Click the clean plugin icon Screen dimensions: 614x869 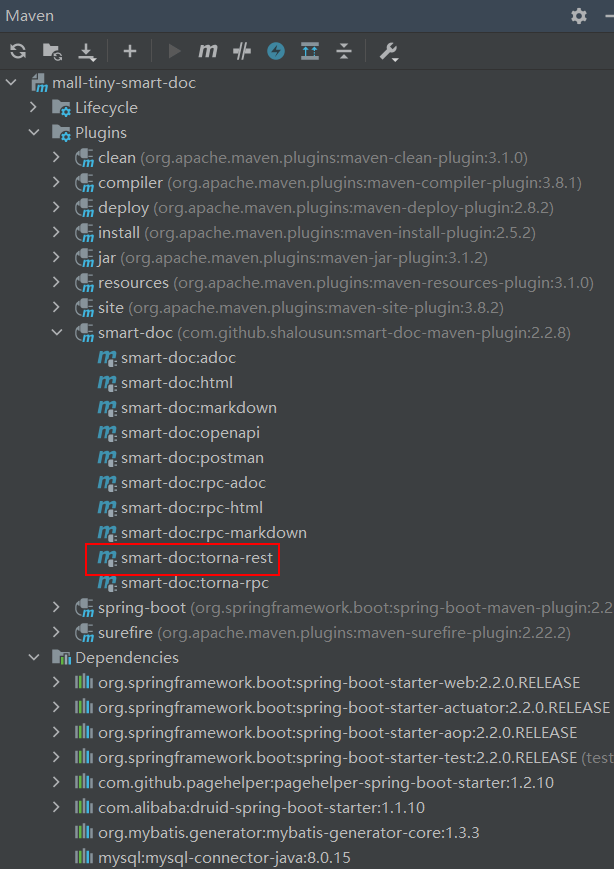tap(84, 158)
